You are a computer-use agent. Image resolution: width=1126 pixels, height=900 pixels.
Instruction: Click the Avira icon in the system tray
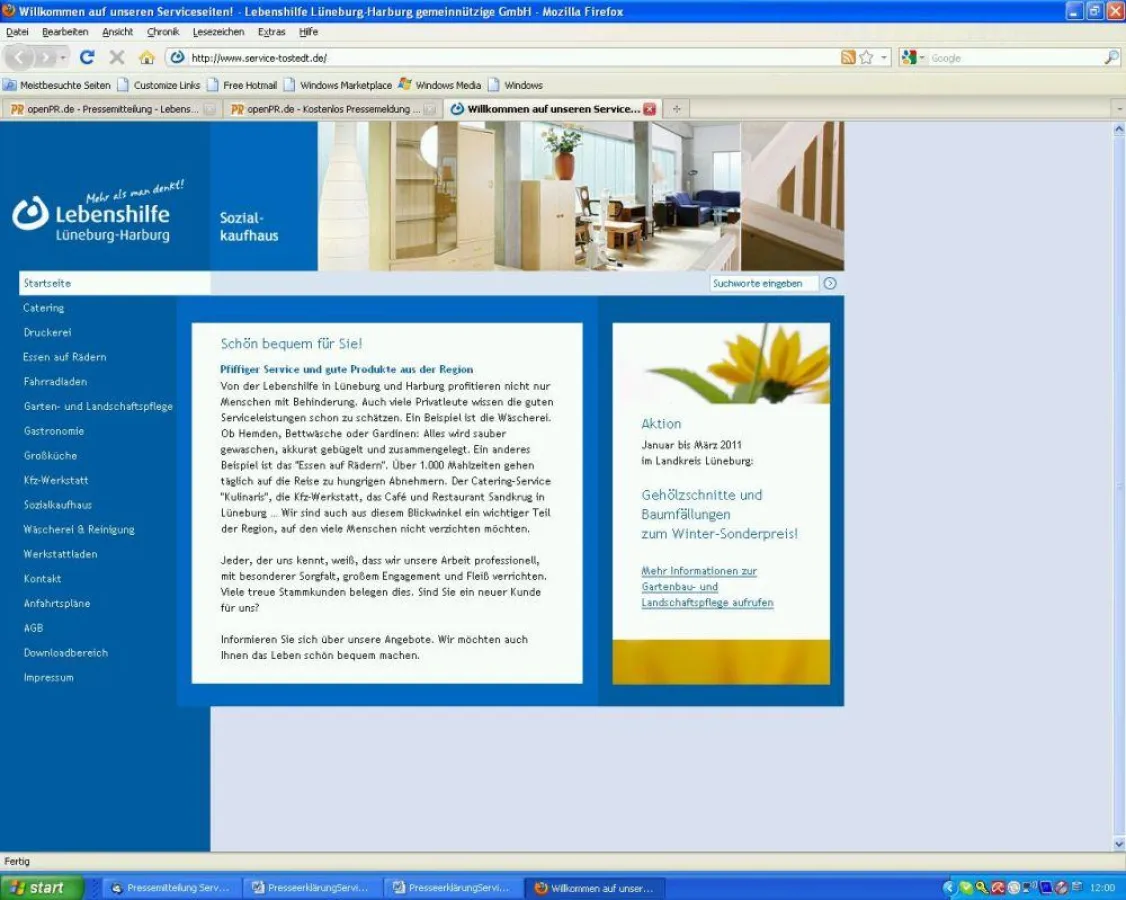(997, 888)
